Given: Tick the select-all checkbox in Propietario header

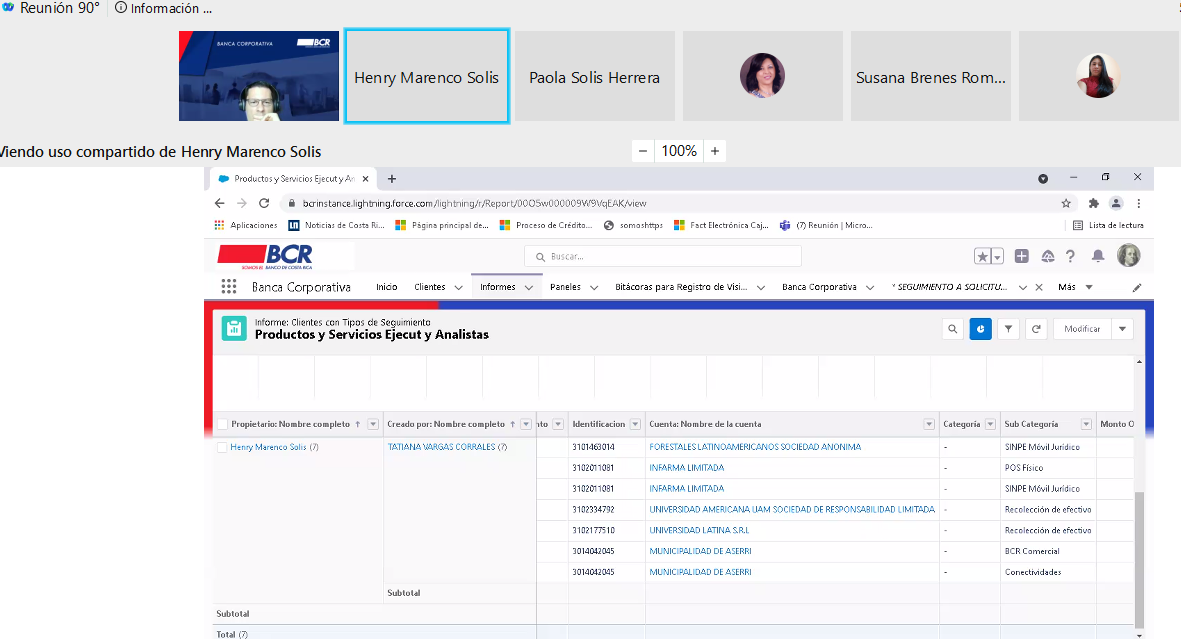Looking at the screenshot, I should [x=222, y=424].
